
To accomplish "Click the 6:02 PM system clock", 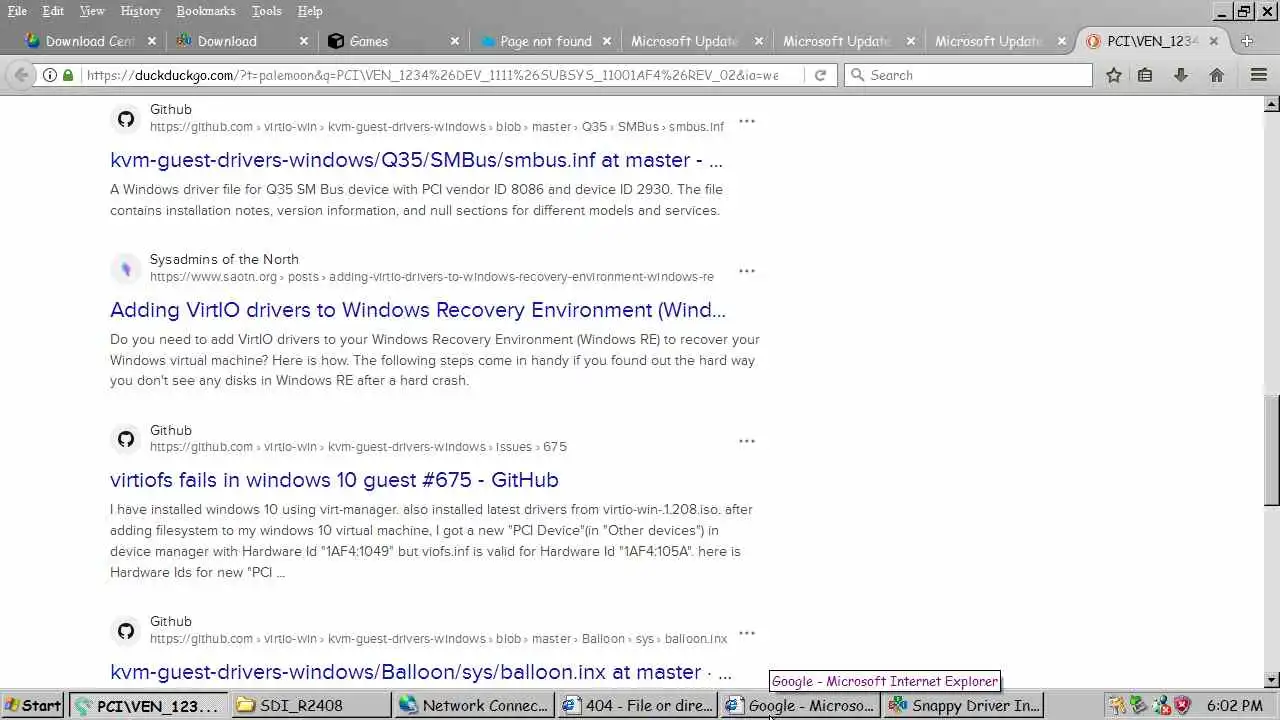I will point(1235,705).
